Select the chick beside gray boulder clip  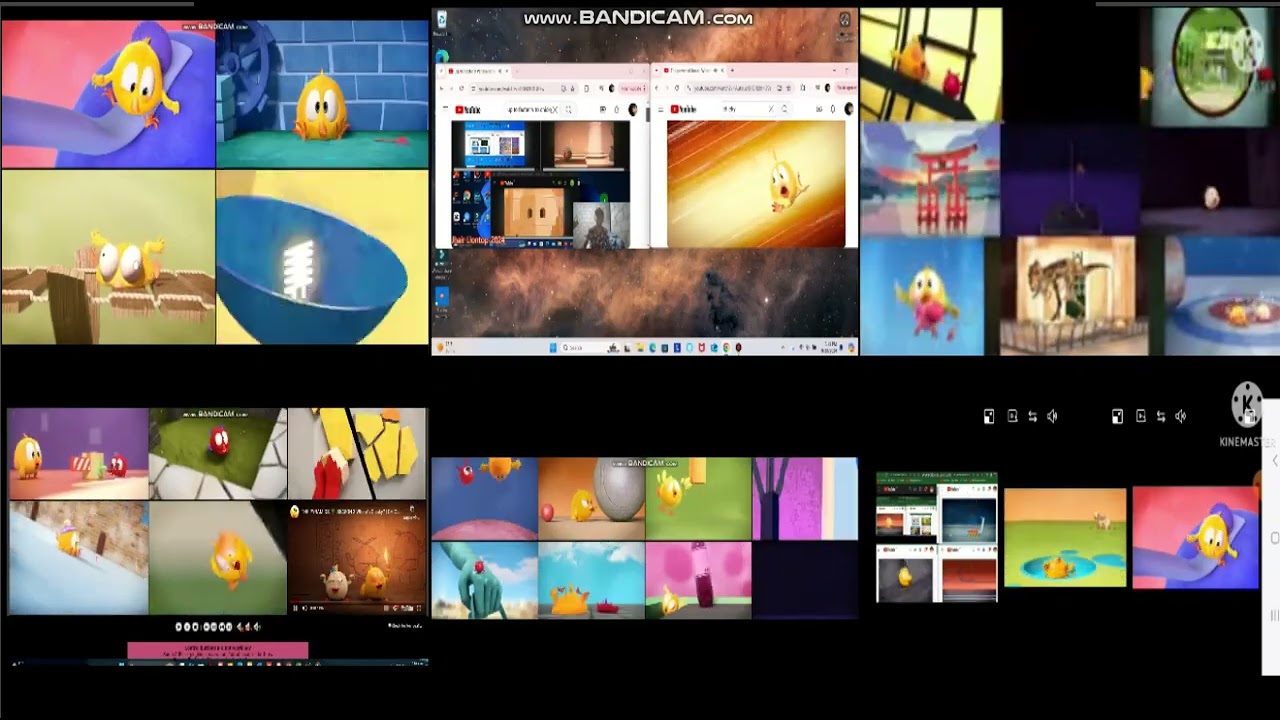(591, 499)
